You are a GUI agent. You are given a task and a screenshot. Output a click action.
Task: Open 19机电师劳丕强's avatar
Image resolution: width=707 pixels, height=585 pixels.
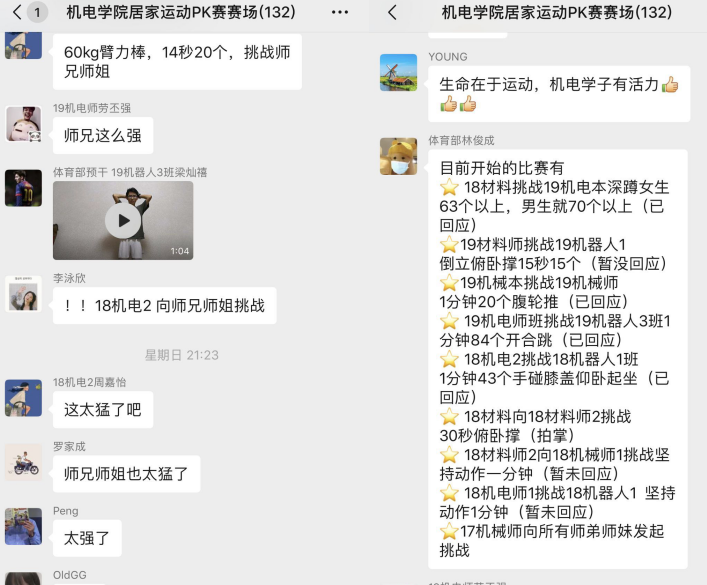(23, 124)
